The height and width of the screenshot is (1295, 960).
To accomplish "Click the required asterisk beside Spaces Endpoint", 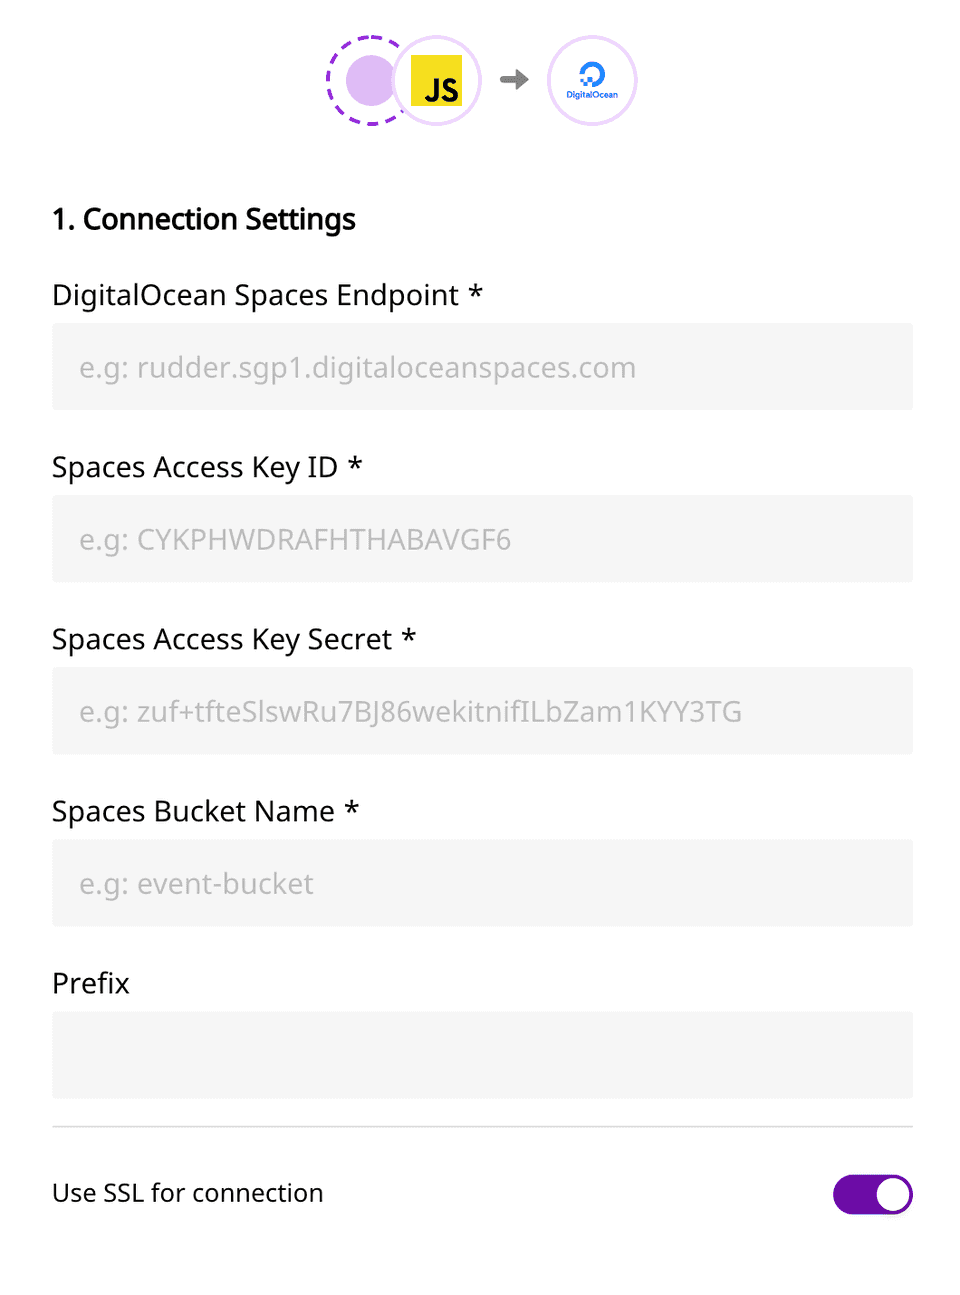I will (476, 293).
